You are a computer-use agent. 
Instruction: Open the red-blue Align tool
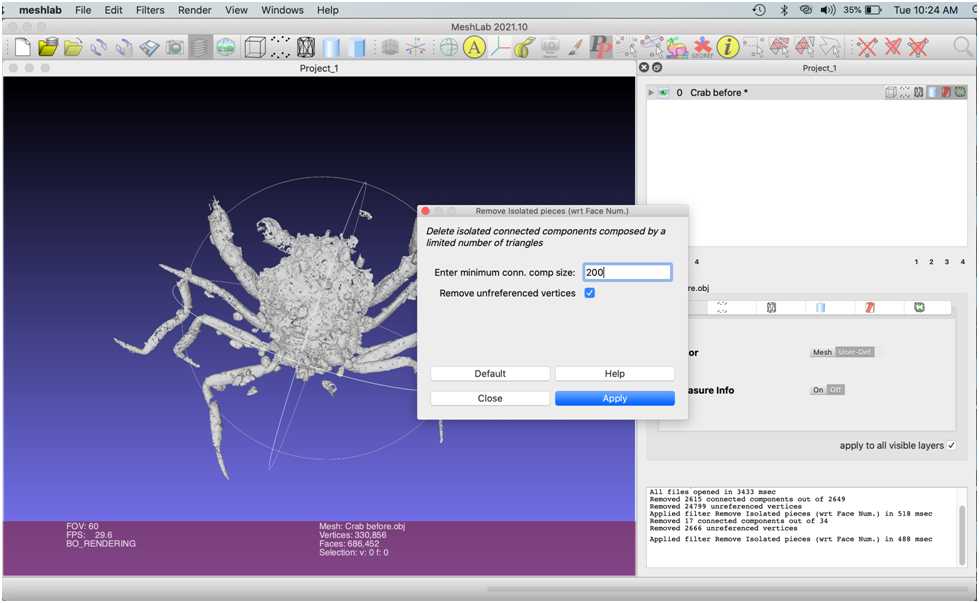[x=702, y=47]
